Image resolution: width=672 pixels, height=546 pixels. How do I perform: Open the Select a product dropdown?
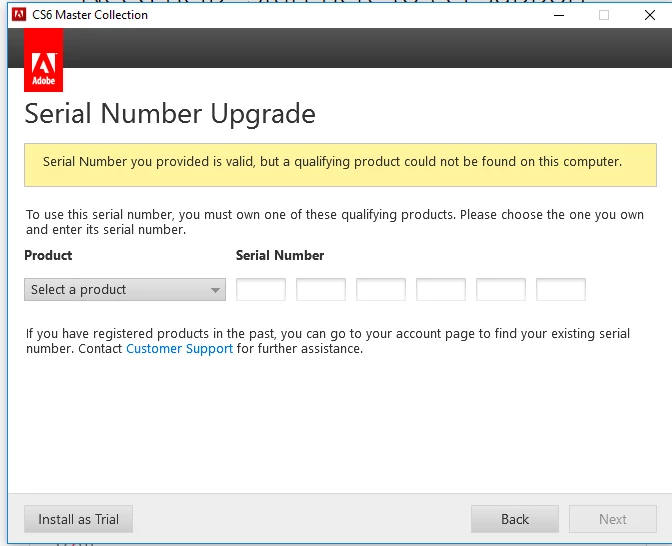(125, 290)
